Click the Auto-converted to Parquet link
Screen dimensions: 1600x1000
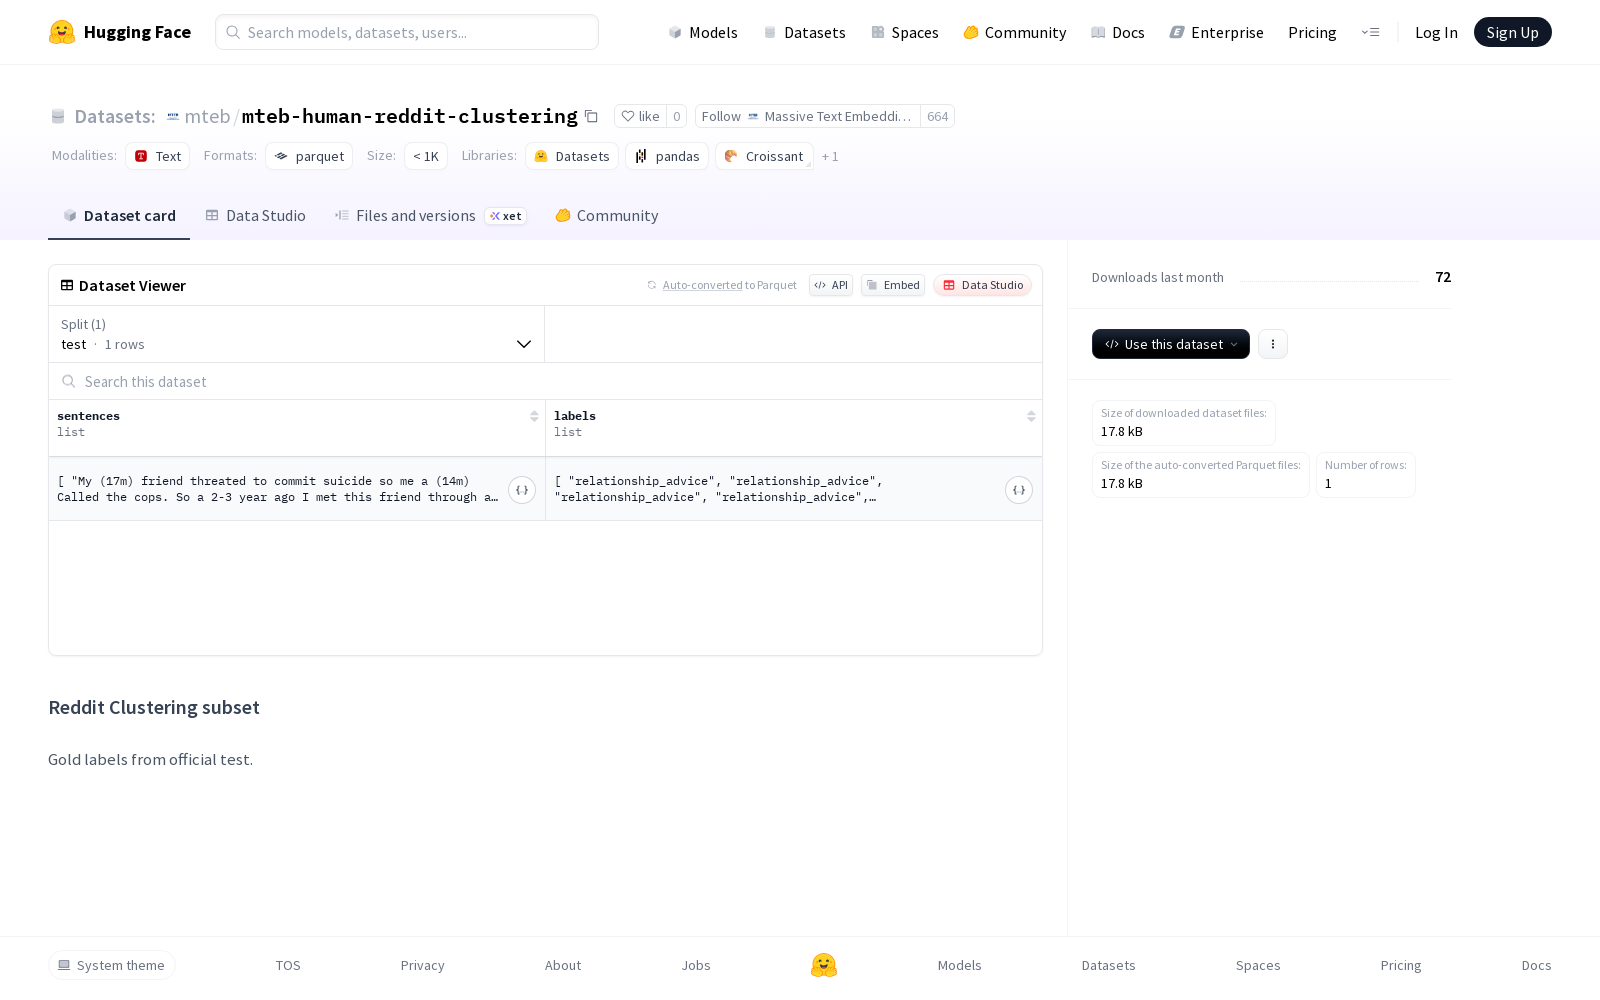[x=729, y=285]
